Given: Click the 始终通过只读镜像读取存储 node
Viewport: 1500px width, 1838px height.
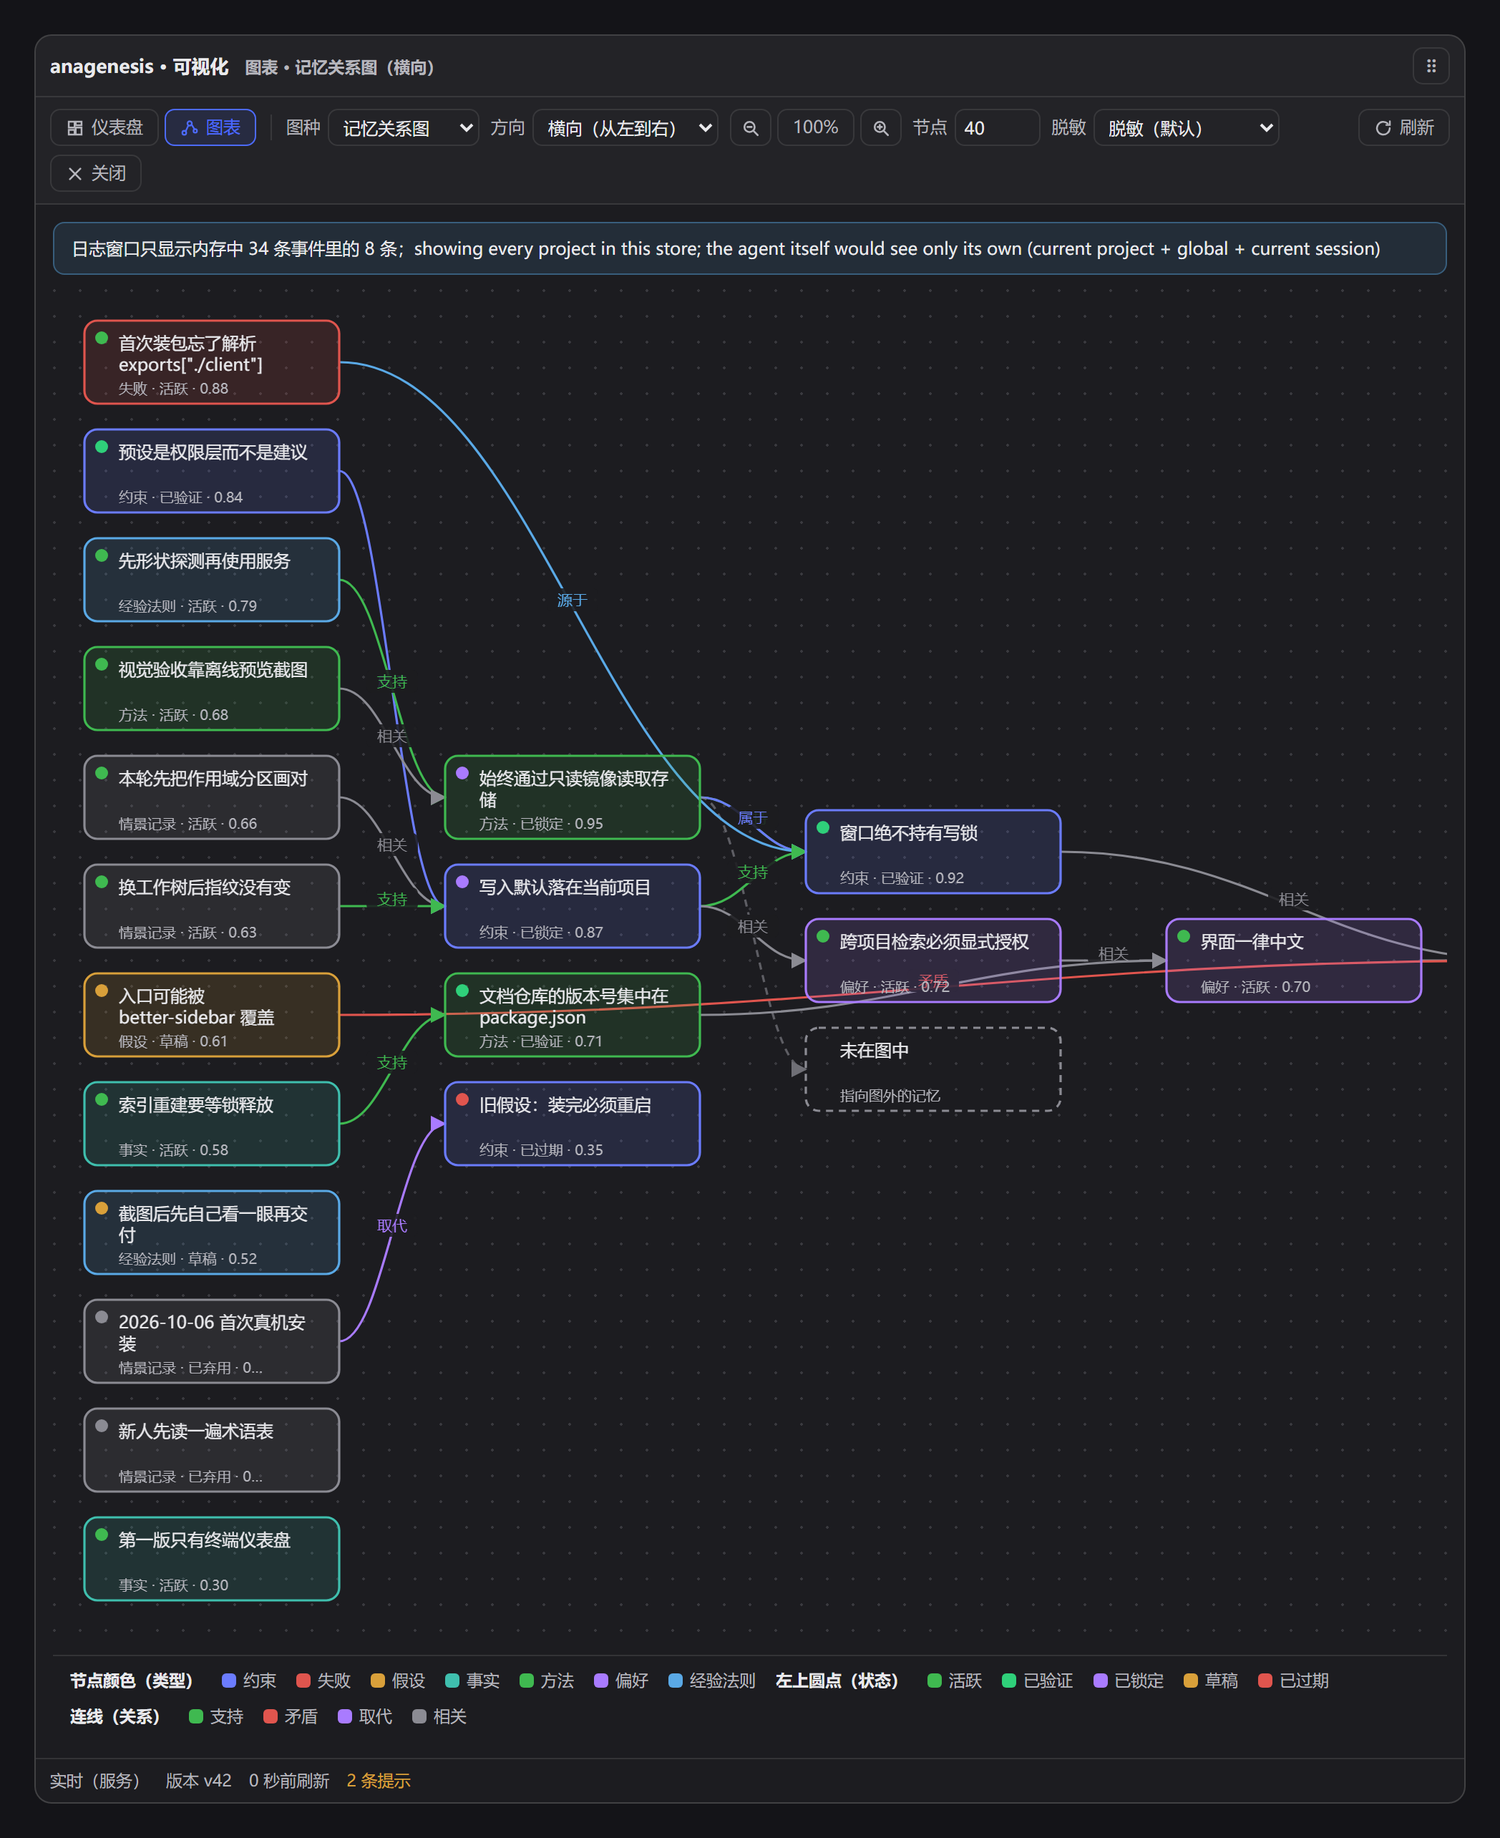Looking at the screenshot, I should click(x=572, y=798).
